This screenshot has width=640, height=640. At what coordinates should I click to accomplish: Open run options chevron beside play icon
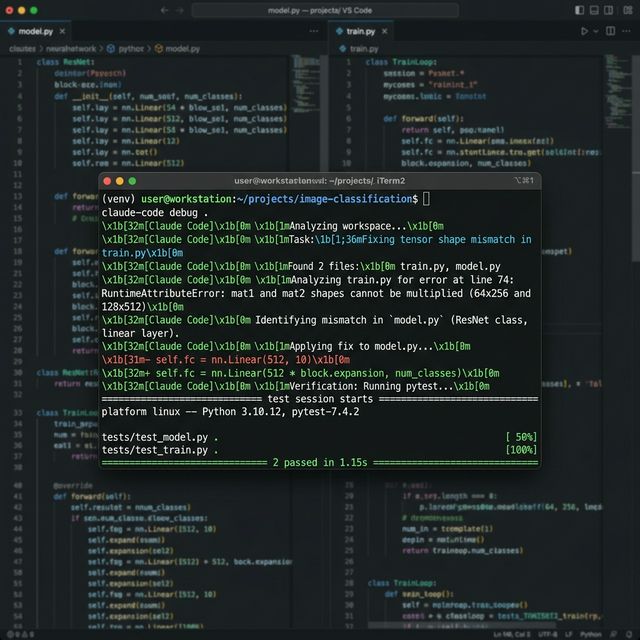pyautogui.click(x=596, y=31)
